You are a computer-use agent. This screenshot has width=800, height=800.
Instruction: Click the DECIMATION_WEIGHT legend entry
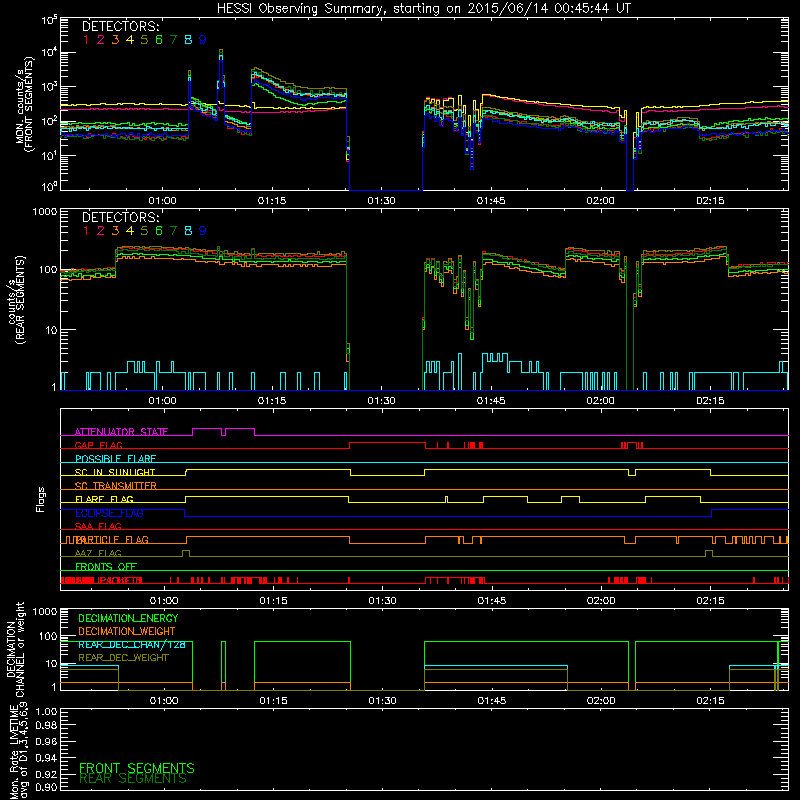pyautogui.click(x=127, y=632)
